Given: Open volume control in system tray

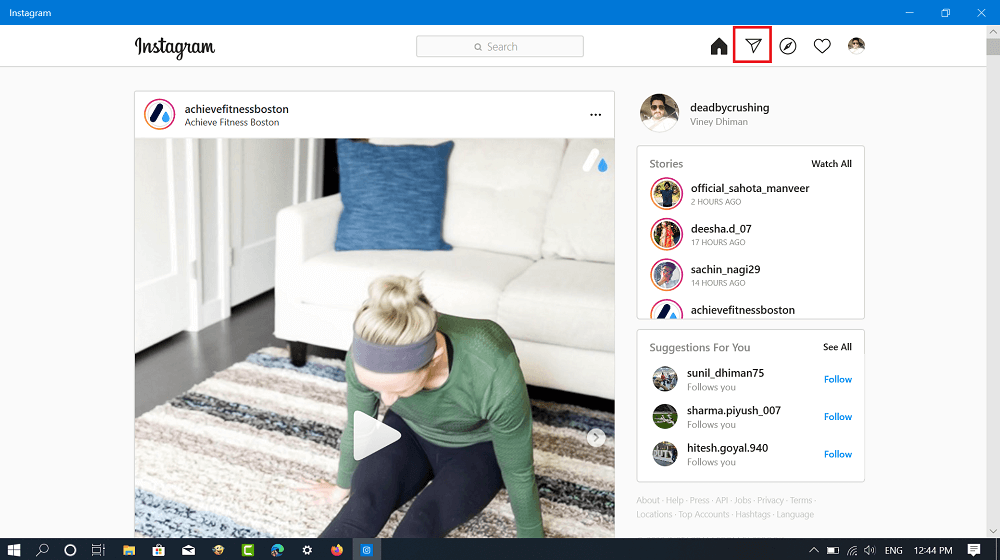Looking at the screenshot, I should (870, 550).
